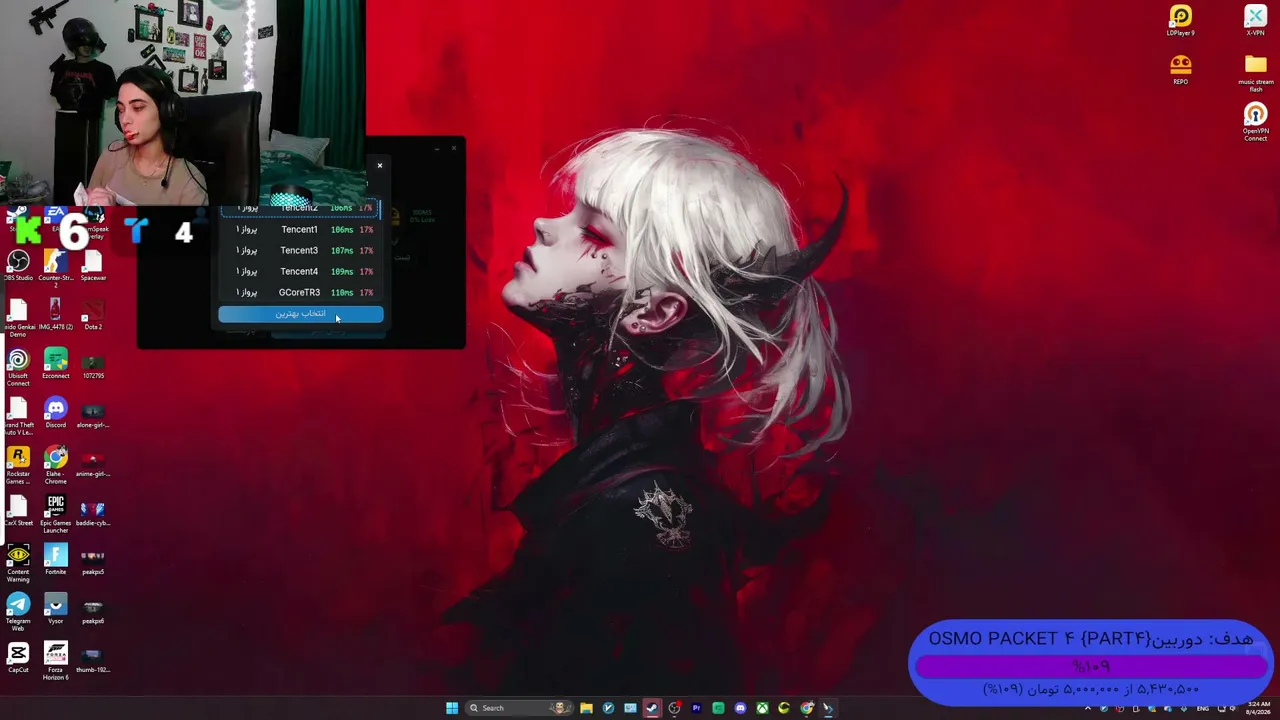Select the IMG_4478 (2) file icon

pos(55,314)
